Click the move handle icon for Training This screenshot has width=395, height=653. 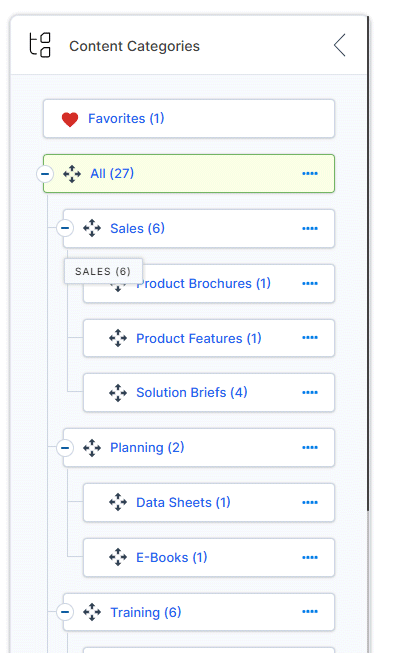point(92,612)
